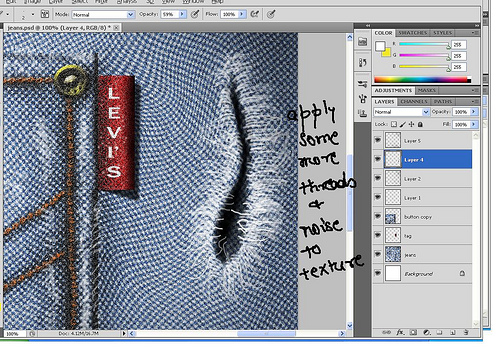
Task: Create a new group icon
Action: (x=440, y=332)
